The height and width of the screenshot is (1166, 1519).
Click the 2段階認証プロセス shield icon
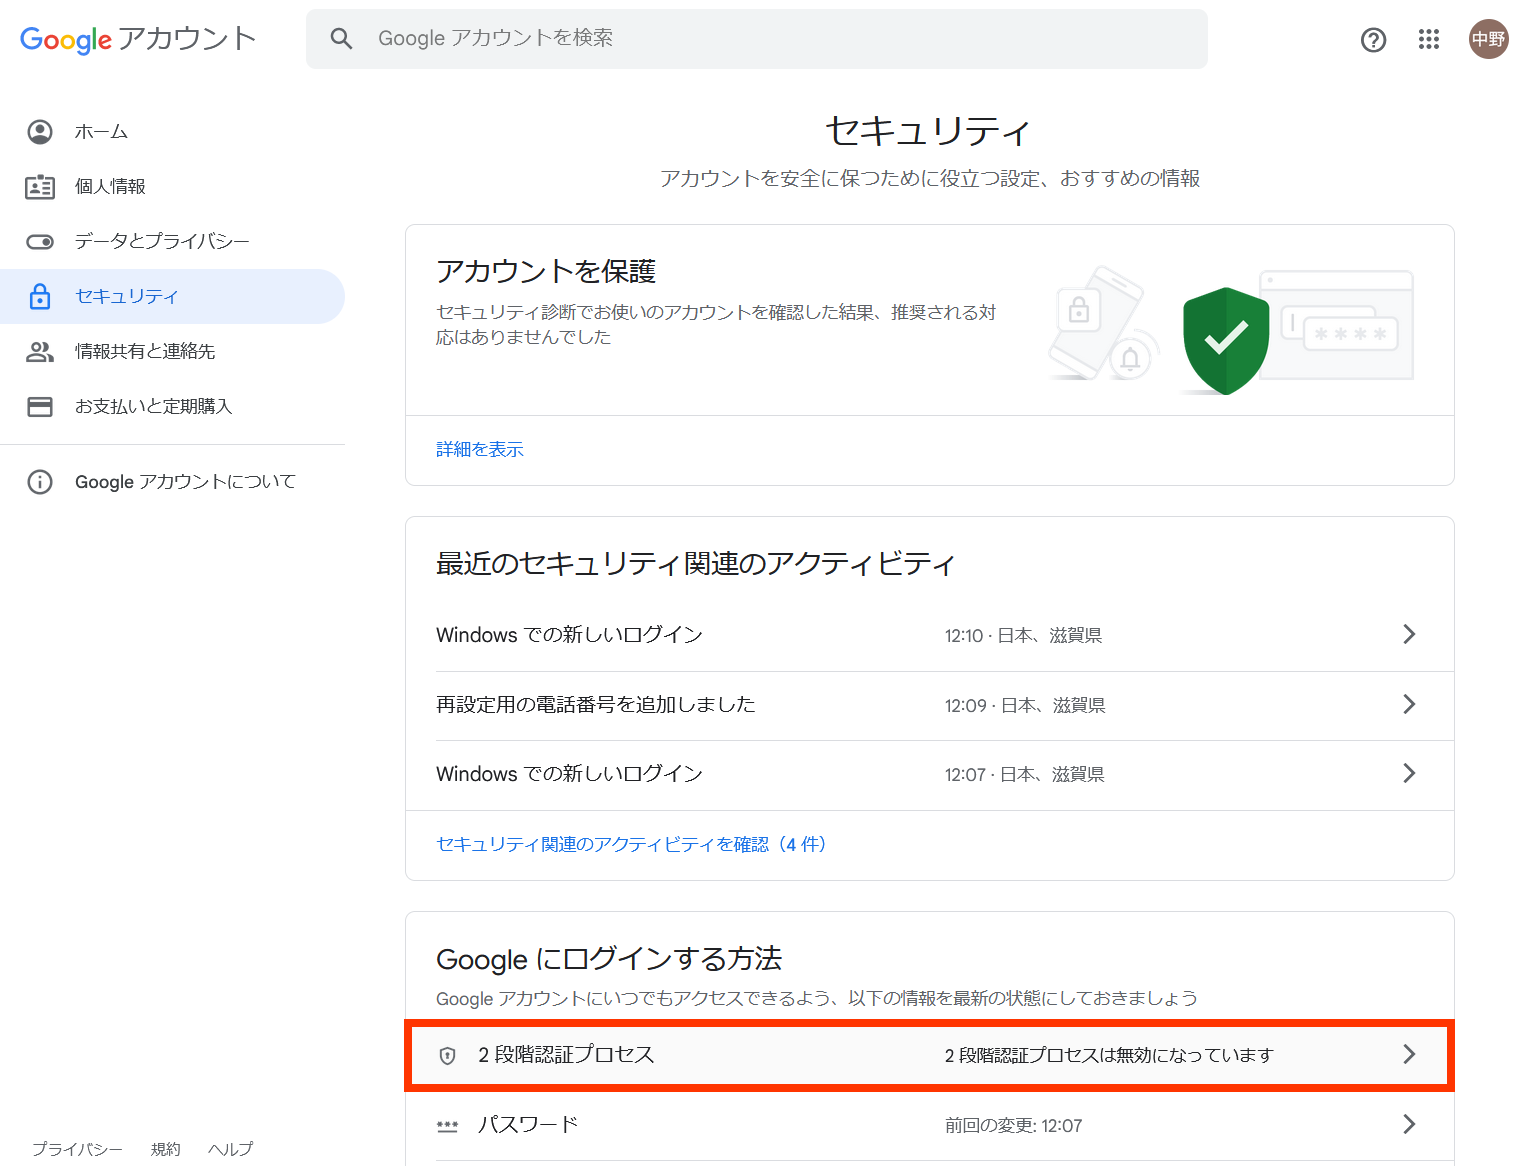[x=447, y=1055]
